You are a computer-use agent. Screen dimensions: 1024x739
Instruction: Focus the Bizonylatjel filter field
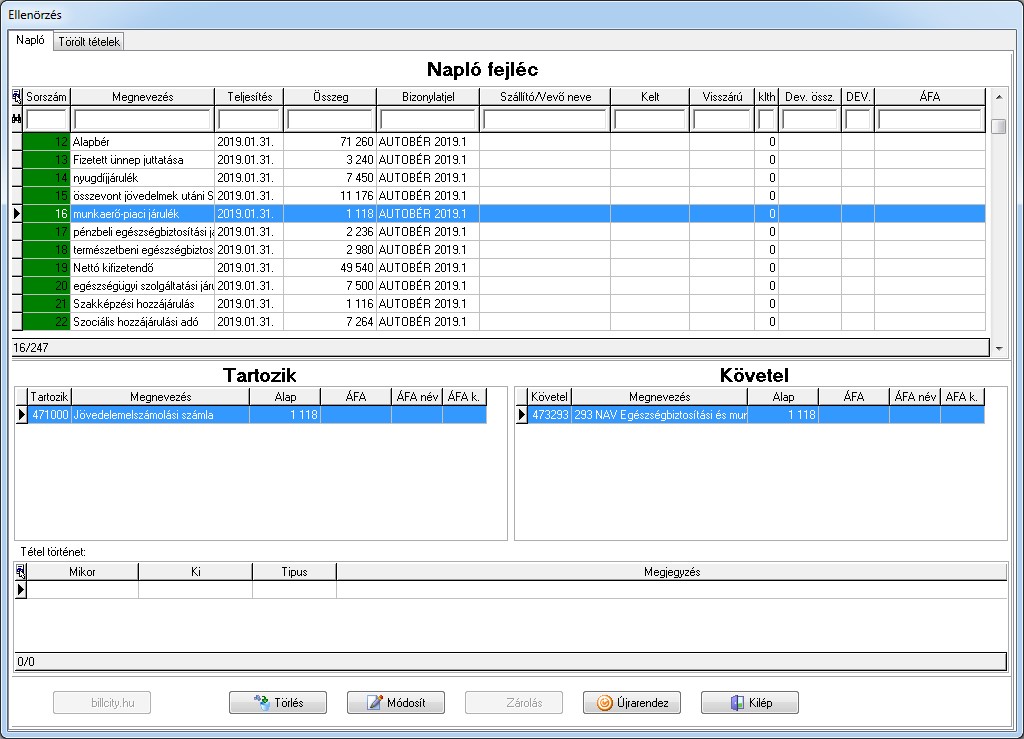point(428,119)
